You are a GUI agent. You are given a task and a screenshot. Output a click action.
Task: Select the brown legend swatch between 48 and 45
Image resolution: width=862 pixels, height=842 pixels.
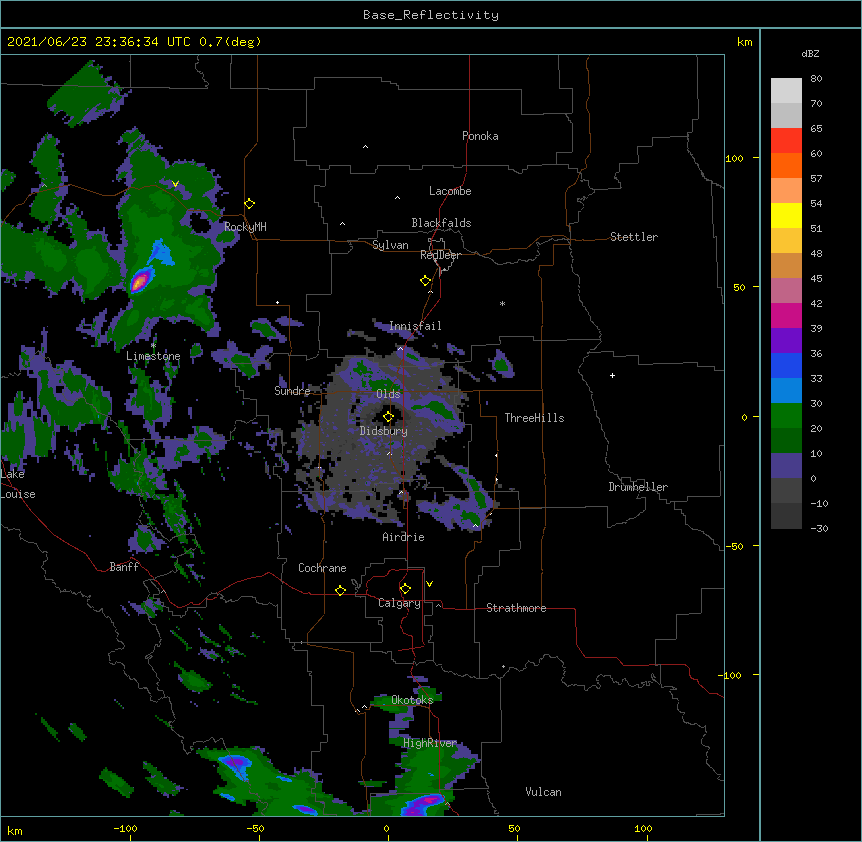(x=786, y=265)
